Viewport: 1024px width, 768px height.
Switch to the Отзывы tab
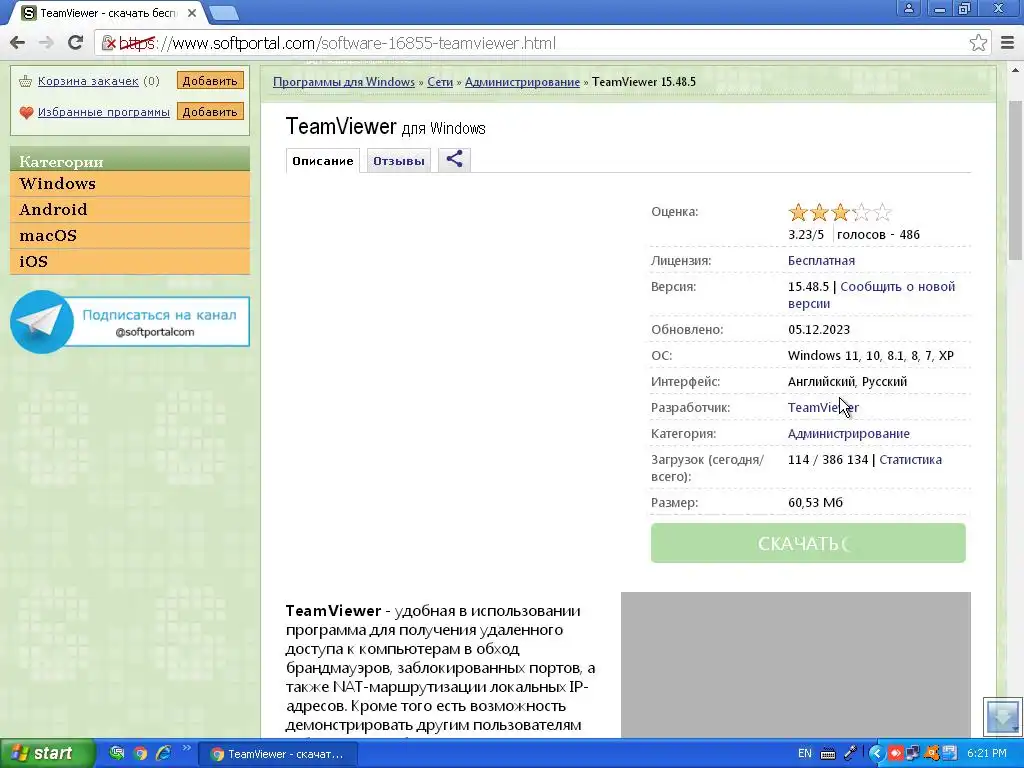coord(398,161)
